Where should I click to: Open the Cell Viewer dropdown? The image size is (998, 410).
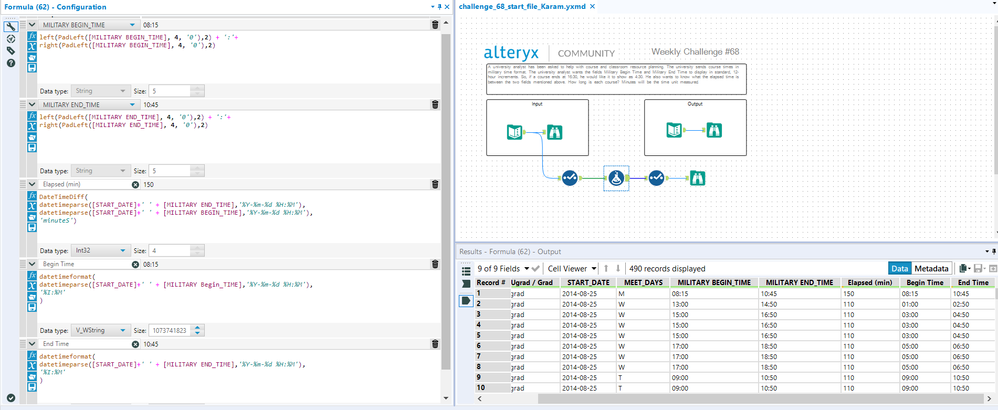(573, 269)
